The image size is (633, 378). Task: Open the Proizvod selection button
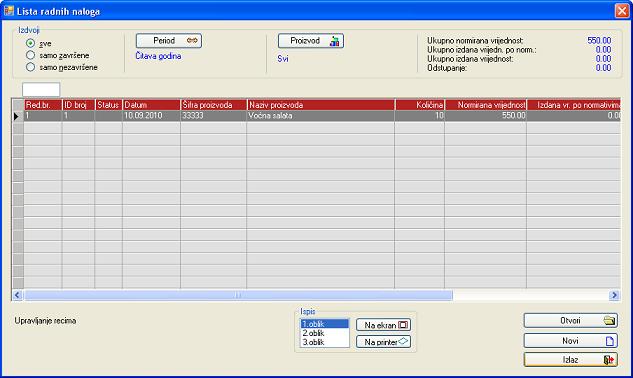pyautogui.click(x=311, y=41)
